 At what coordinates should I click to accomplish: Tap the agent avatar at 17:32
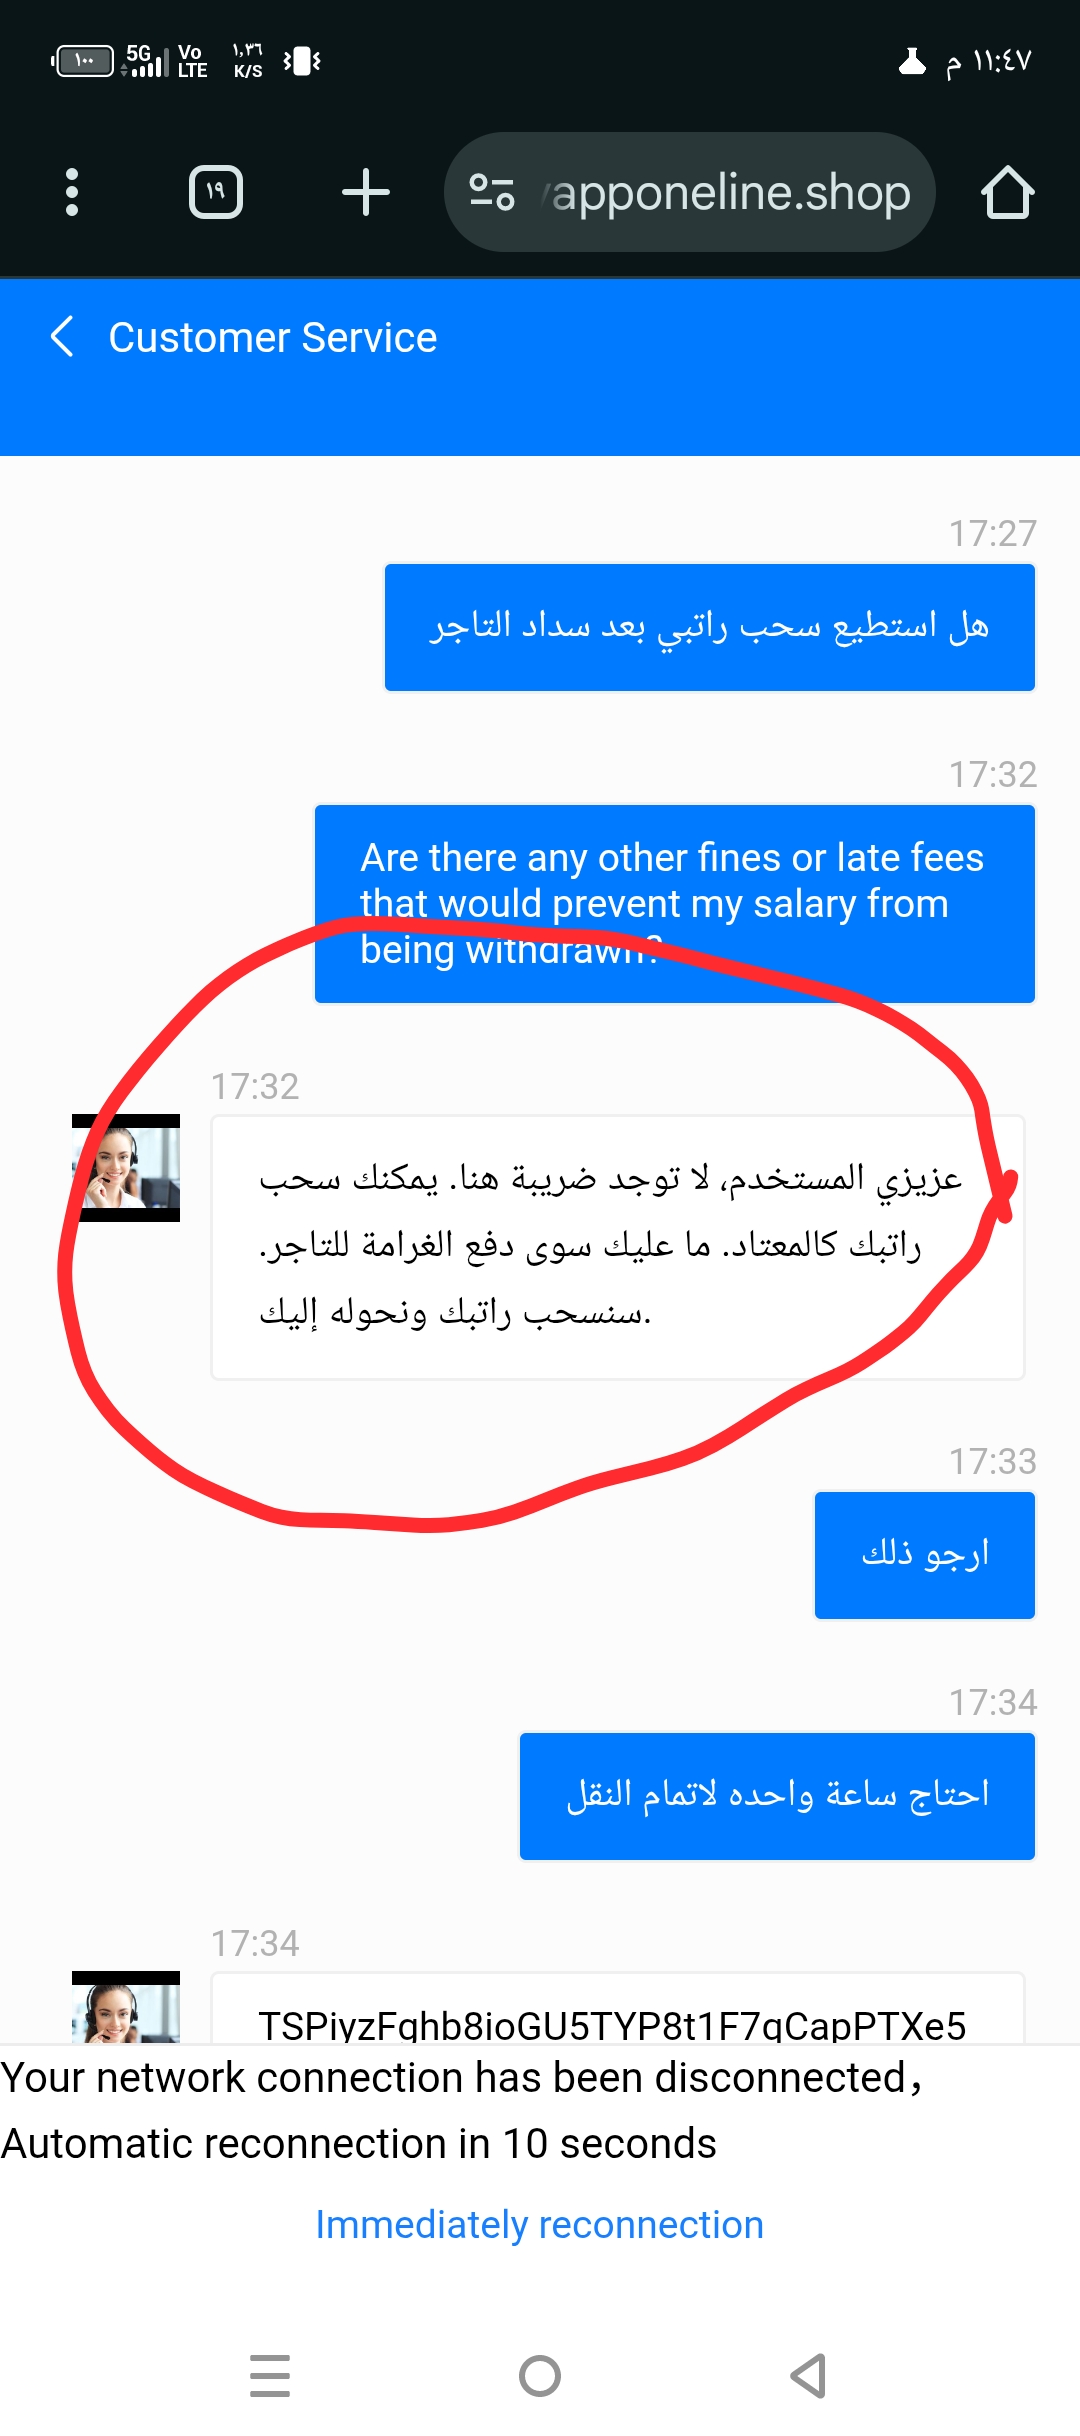point(126,1168)
